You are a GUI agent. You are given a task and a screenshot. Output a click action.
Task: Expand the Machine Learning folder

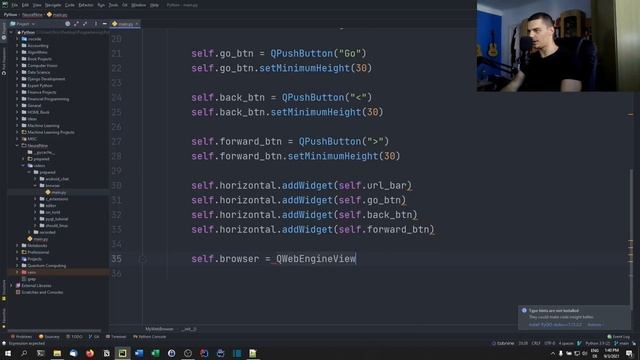coord(17,126)
